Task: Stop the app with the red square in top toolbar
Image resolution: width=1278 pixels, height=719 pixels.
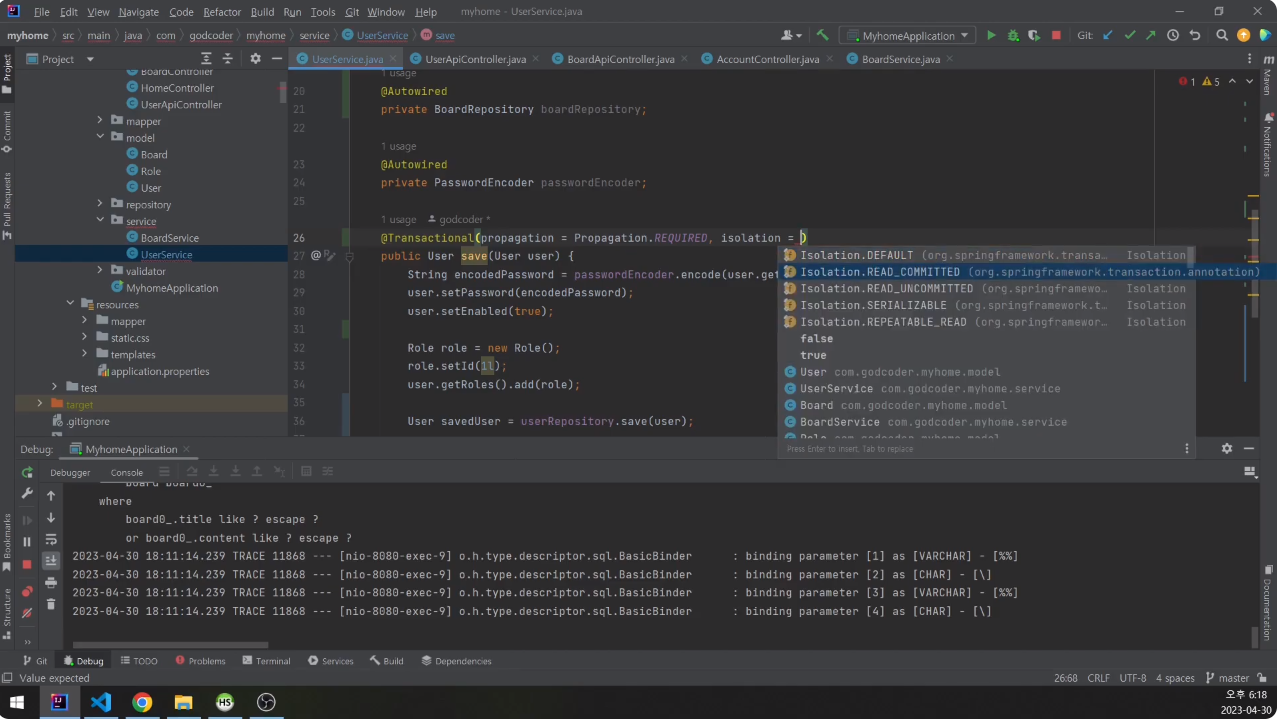Action: tap(1056, 35)
